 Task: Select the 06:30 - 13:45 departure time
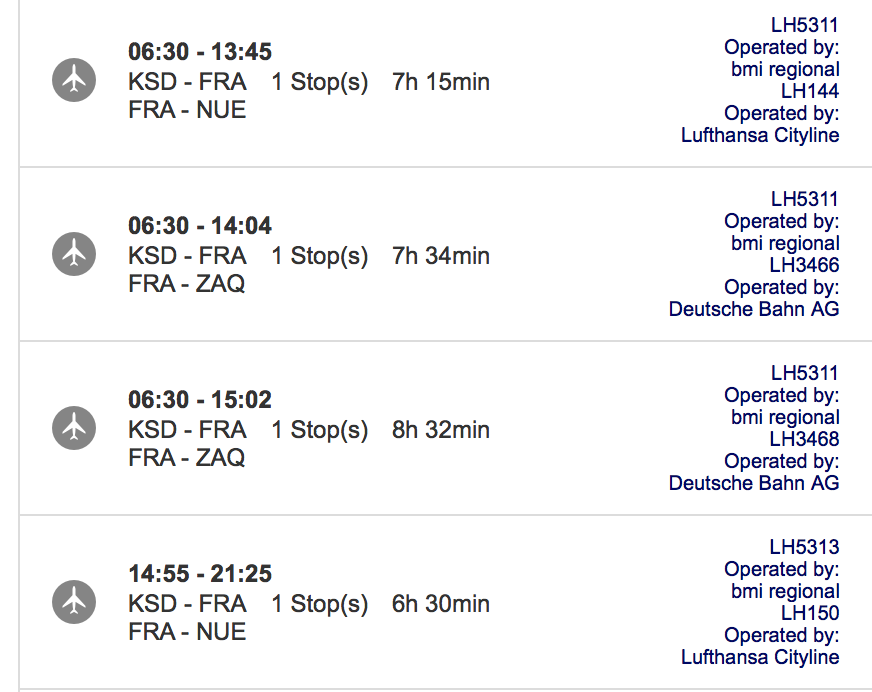coord(200,52)
